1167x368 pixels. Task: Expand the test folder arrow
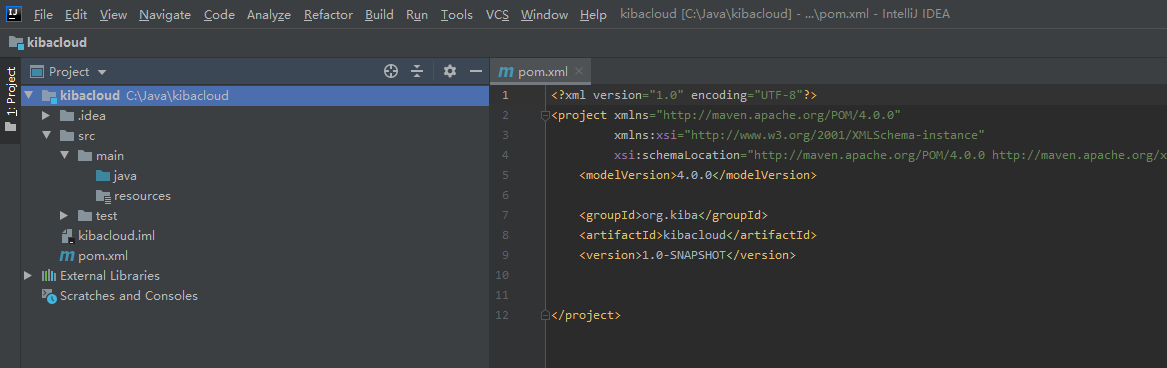(64, 216)
